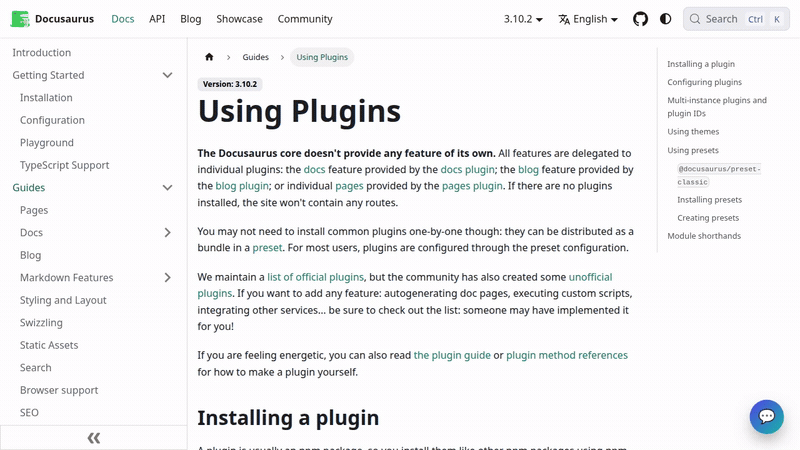Follow the 'blog plugin' link
The height and width of the screenshot is (450, 800).
click(242, 186)
